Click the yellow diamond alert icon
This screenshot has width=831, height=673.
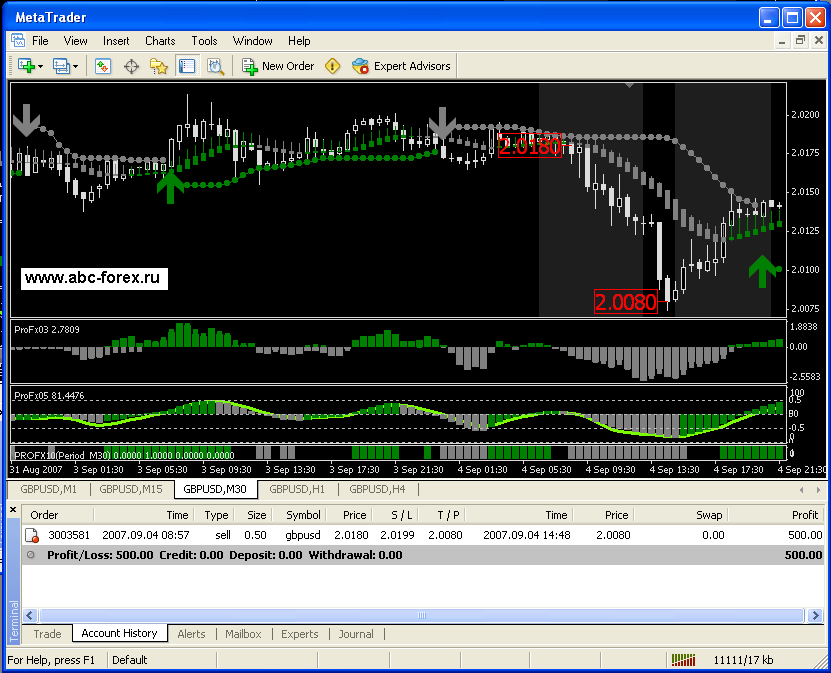[x=332, y=66]
